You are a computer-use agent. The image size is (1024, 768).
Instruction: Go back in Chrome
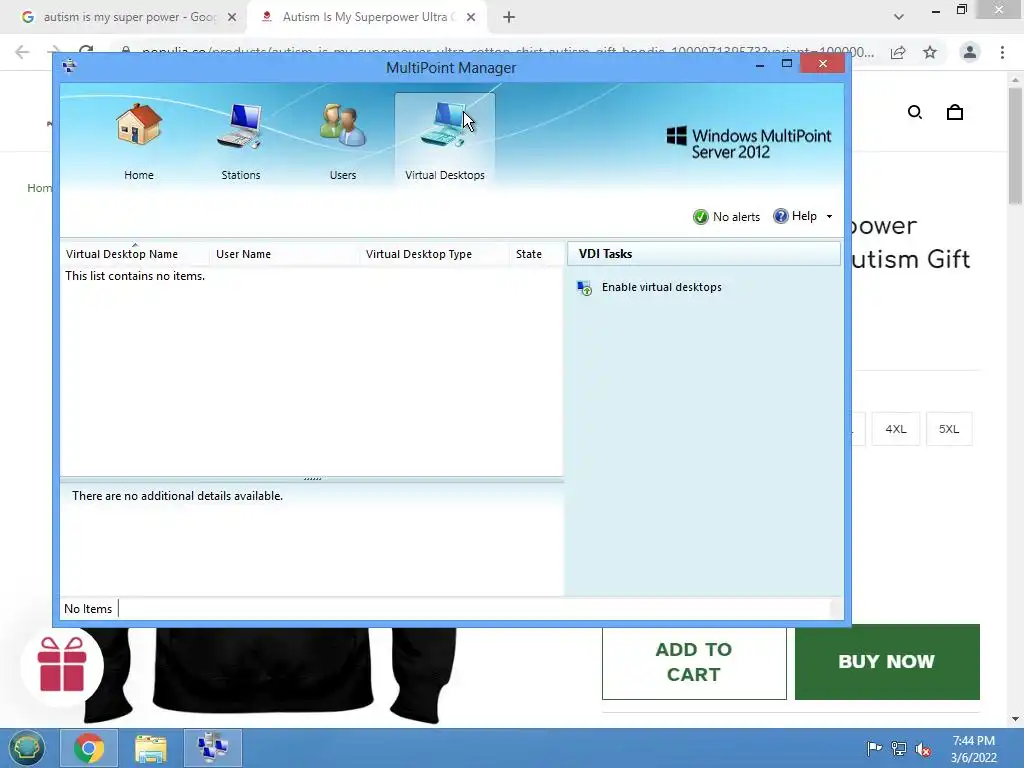click(x=22, y=52)
